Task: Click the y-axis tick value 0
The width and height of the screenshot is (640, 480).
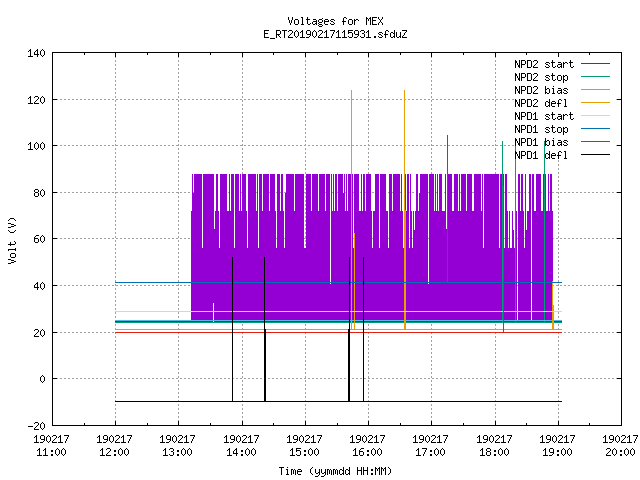Action: pos(42,379)
